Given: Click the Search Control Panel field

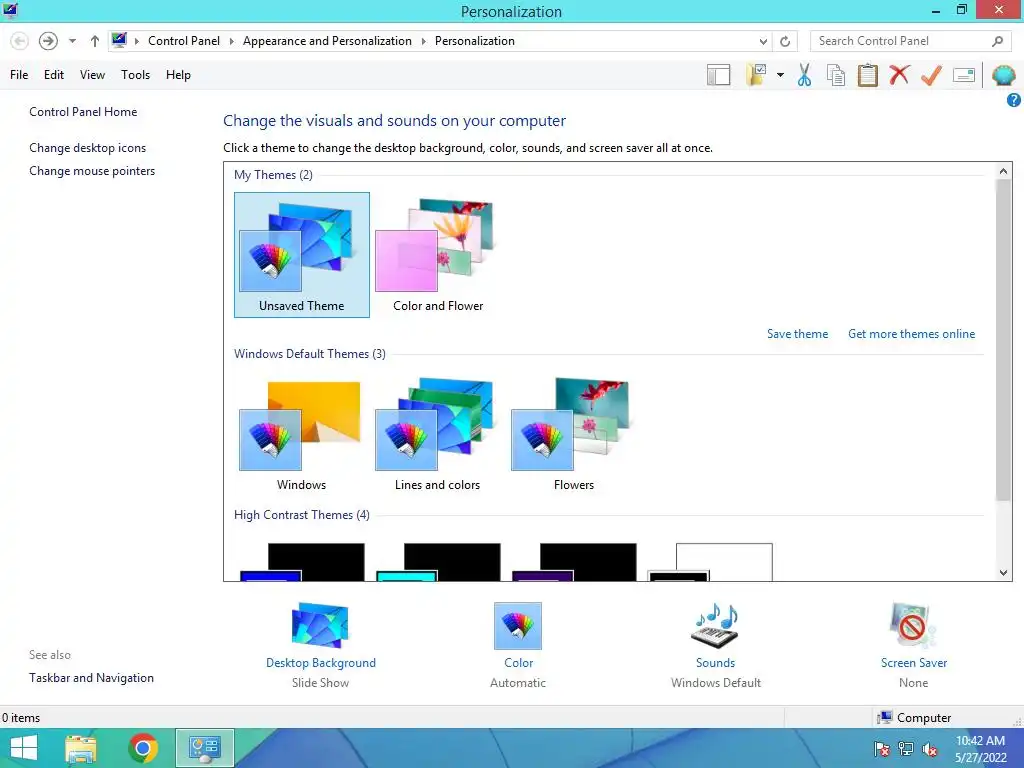Looking at the screenshot, I should 910,41.
